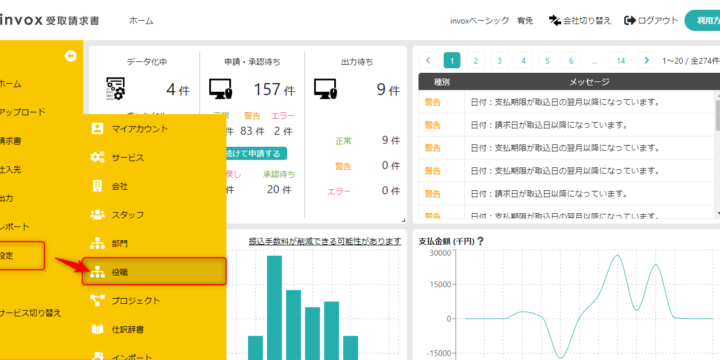Click the scrollbar down arrow in message list

click(x=718, y=214)
